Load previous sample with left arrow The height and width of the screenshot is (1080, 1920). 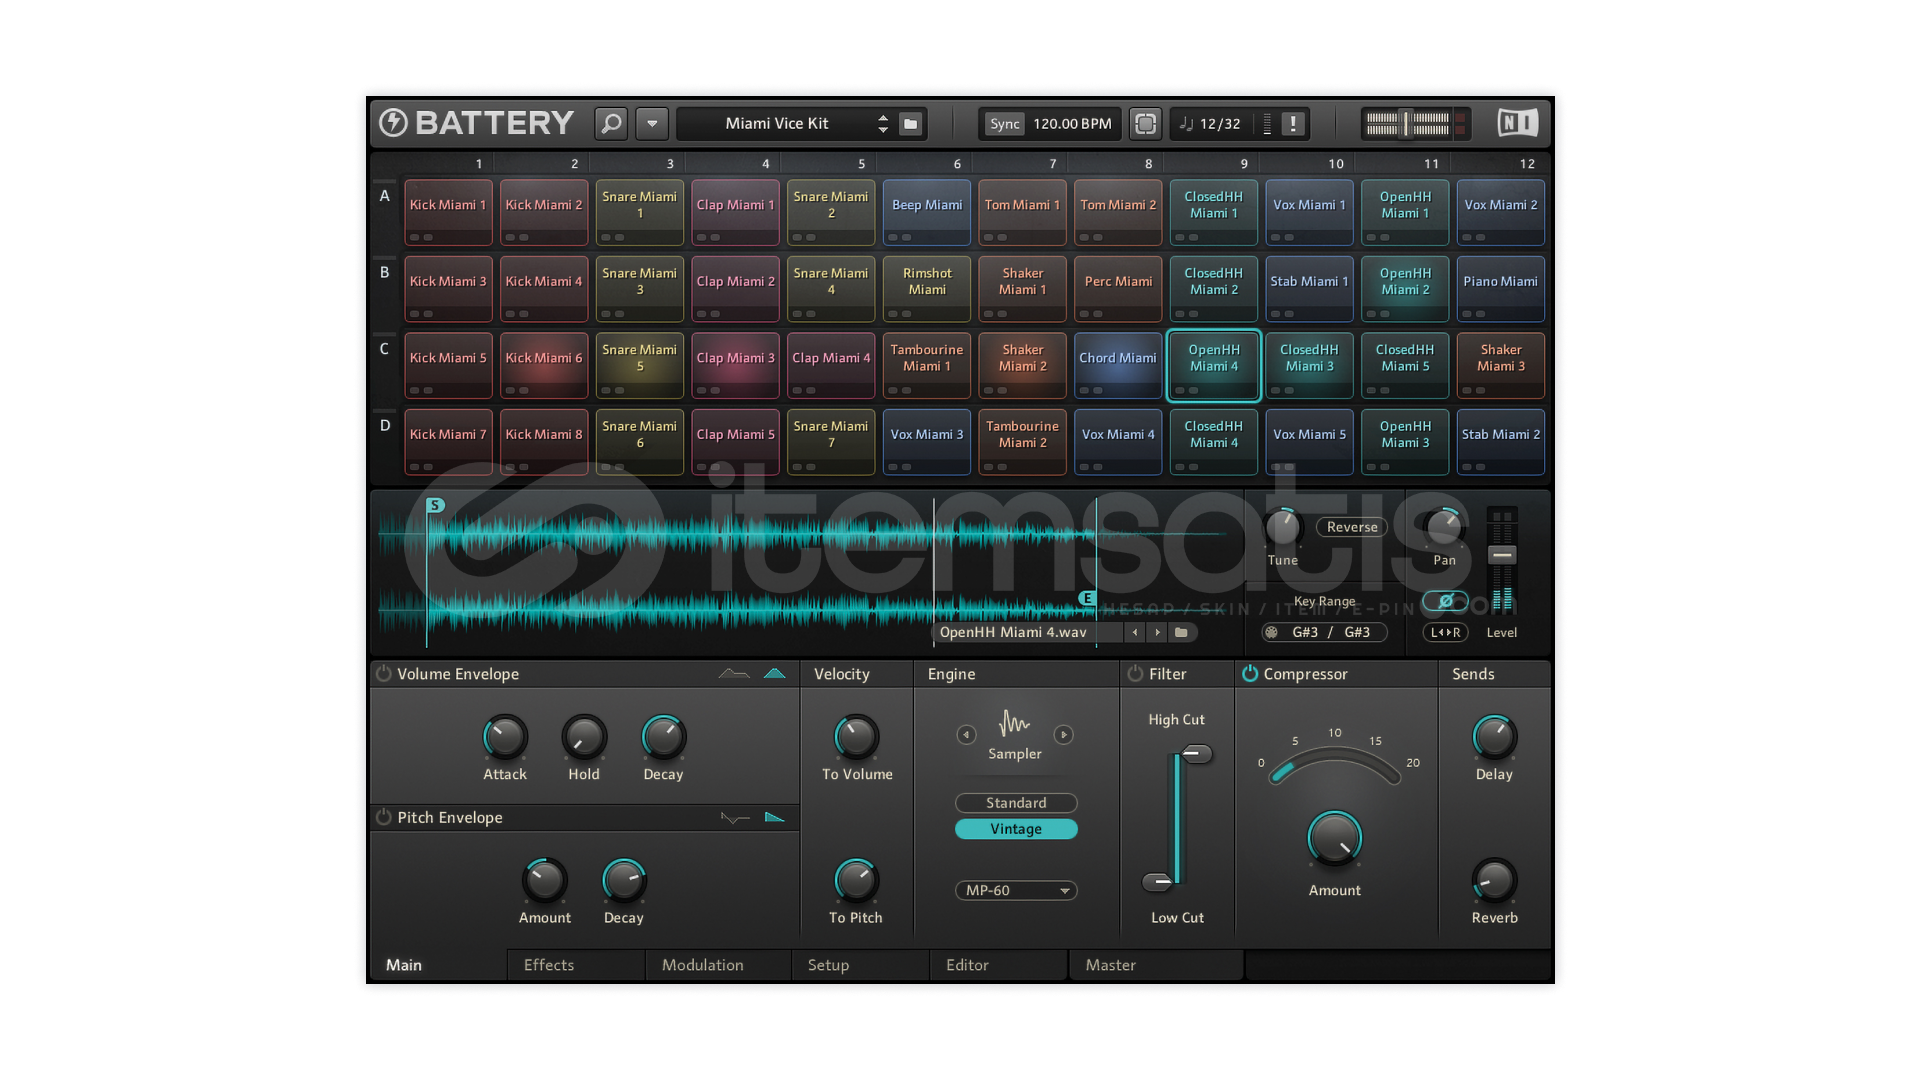(1134, 632)
